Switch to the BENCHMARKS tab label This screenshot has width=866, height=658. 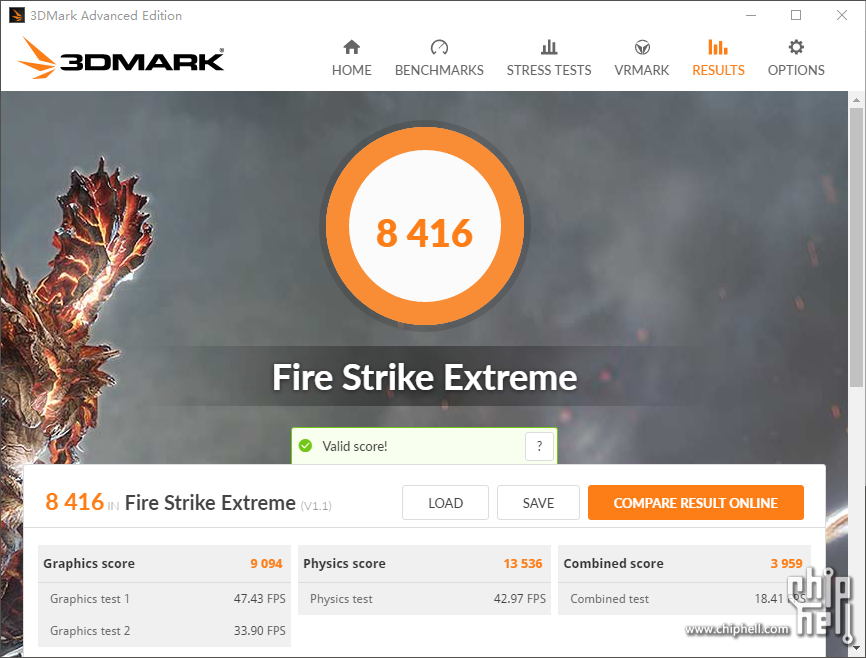(439, 70)
